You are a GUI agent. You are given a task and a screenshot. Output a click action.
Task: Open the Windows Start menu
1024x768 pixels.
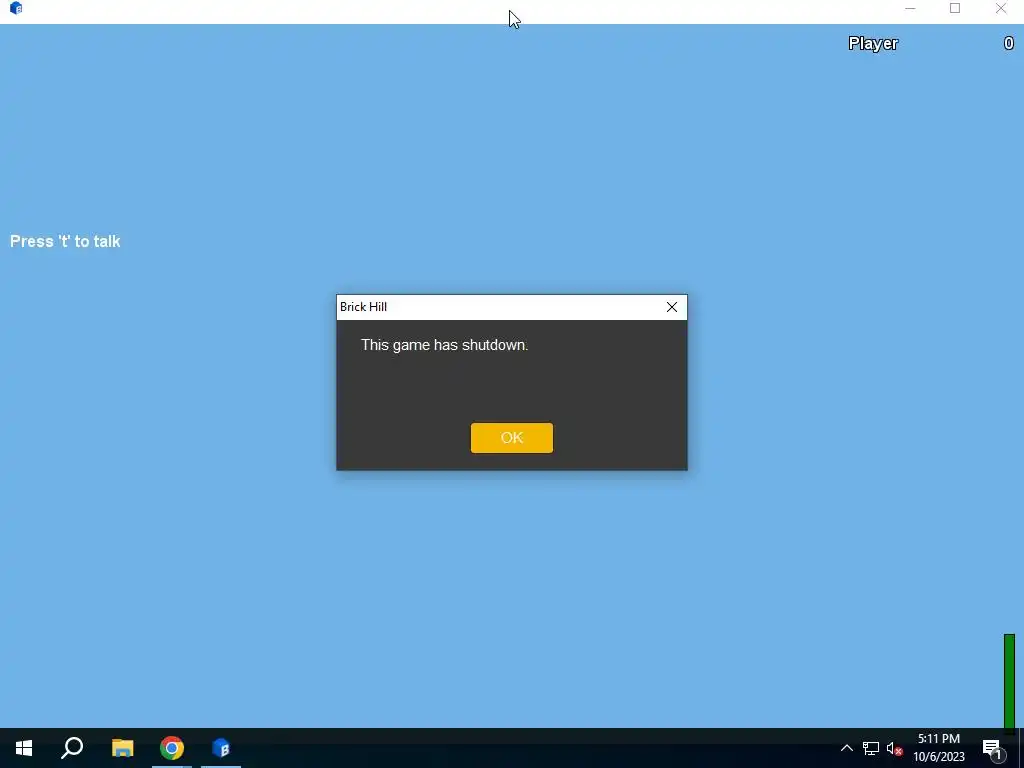pos(24,748)
